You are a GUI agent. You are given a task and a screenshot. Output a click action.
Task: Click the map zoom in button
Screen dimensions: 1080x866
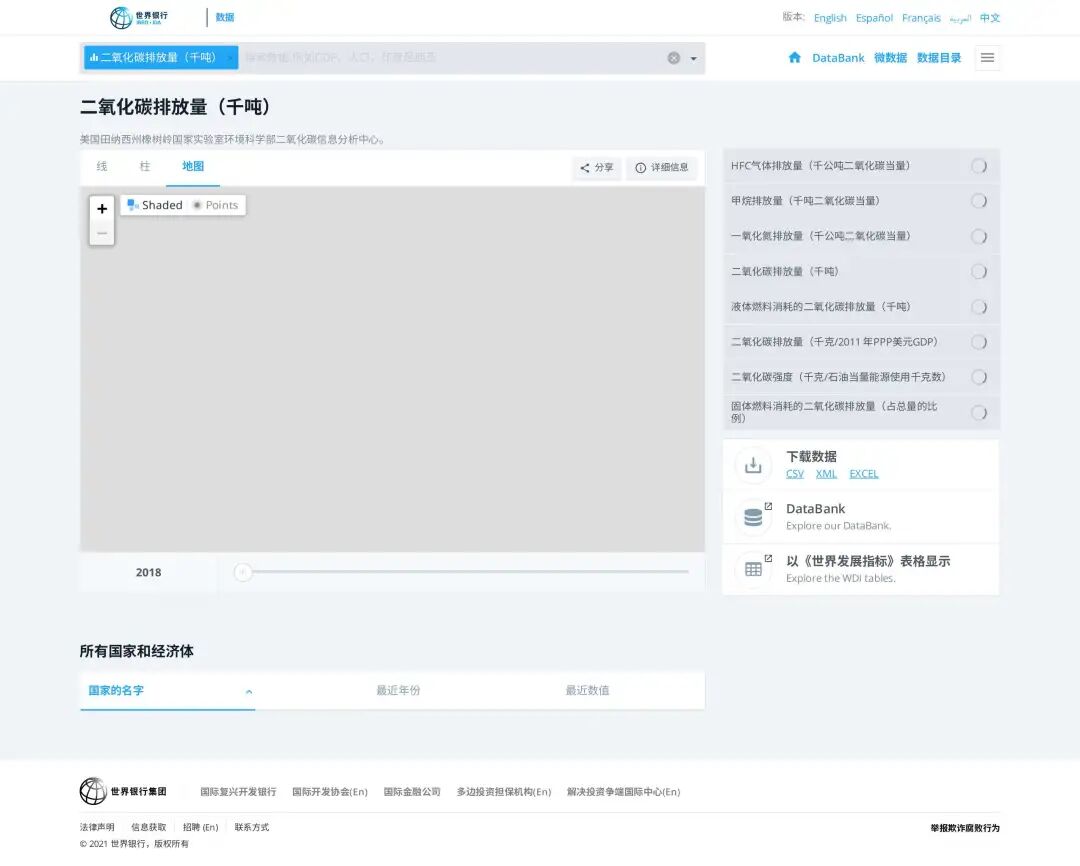point(101,209)
